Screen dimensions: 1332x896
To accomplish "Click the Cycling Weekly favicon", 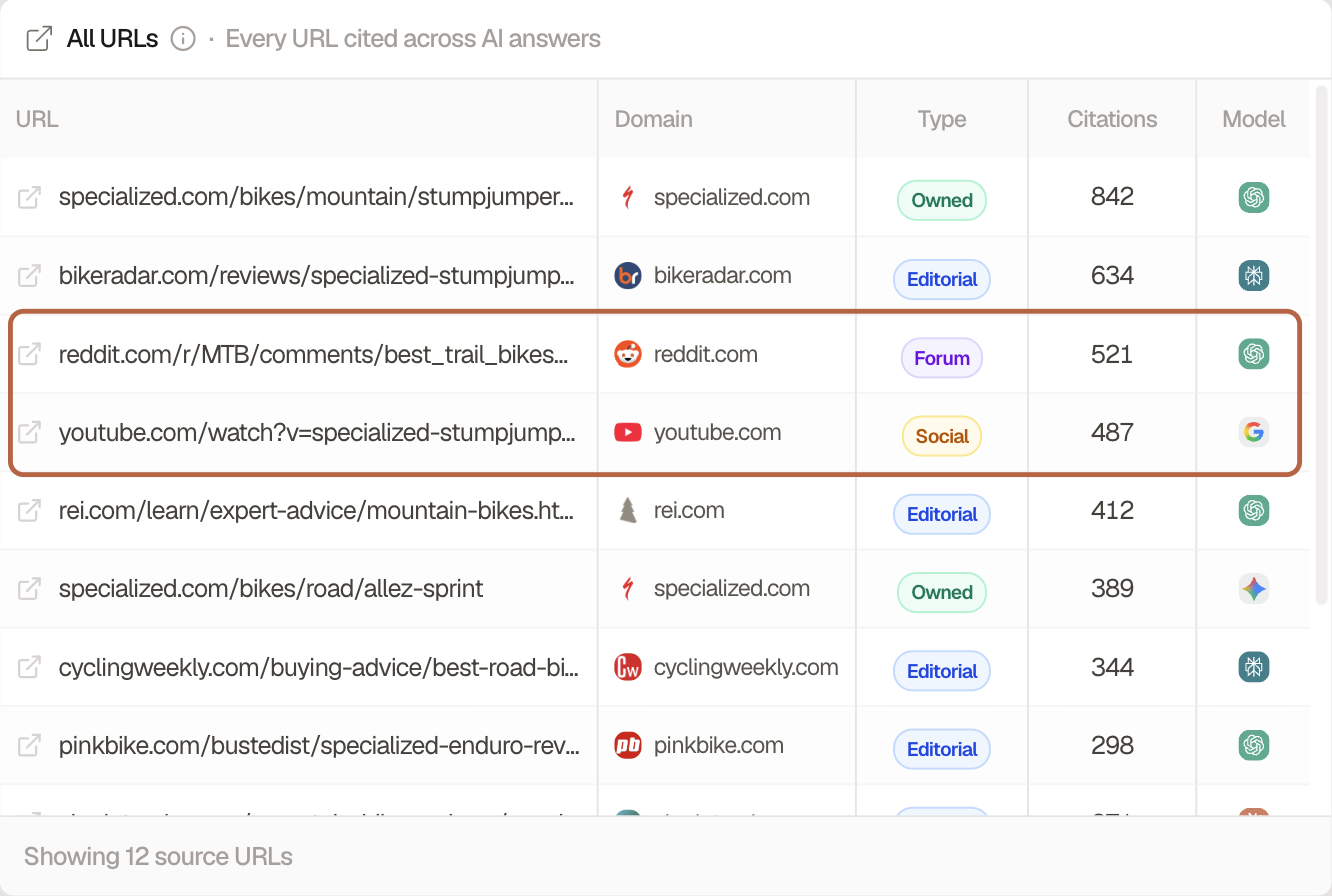I will [x=628, y=667].
